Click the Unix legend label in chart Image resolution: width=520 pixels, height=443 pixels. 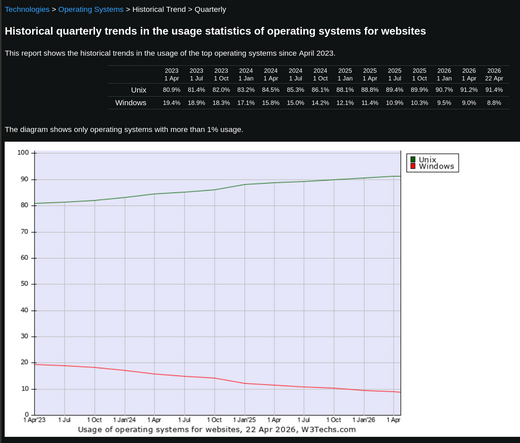click(x=427, y=159)
